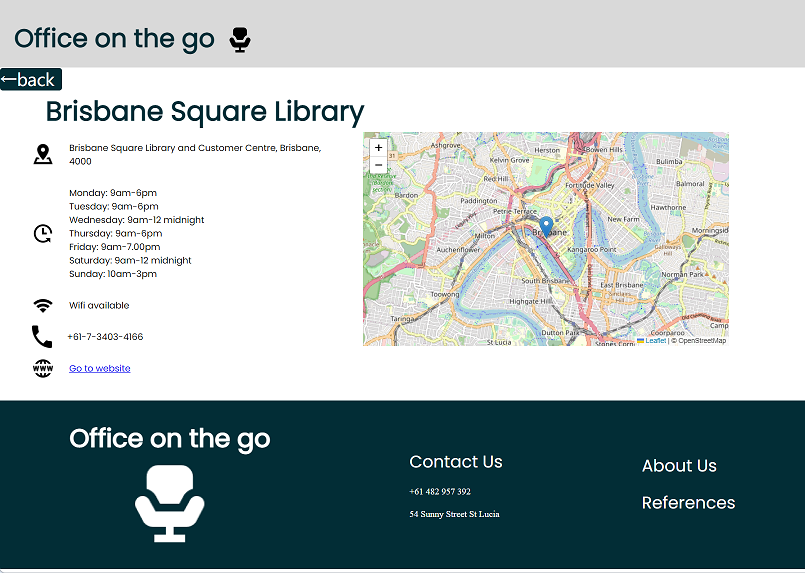Click the location pin icon beside address
Screen dimensions: 805x573
42,154
